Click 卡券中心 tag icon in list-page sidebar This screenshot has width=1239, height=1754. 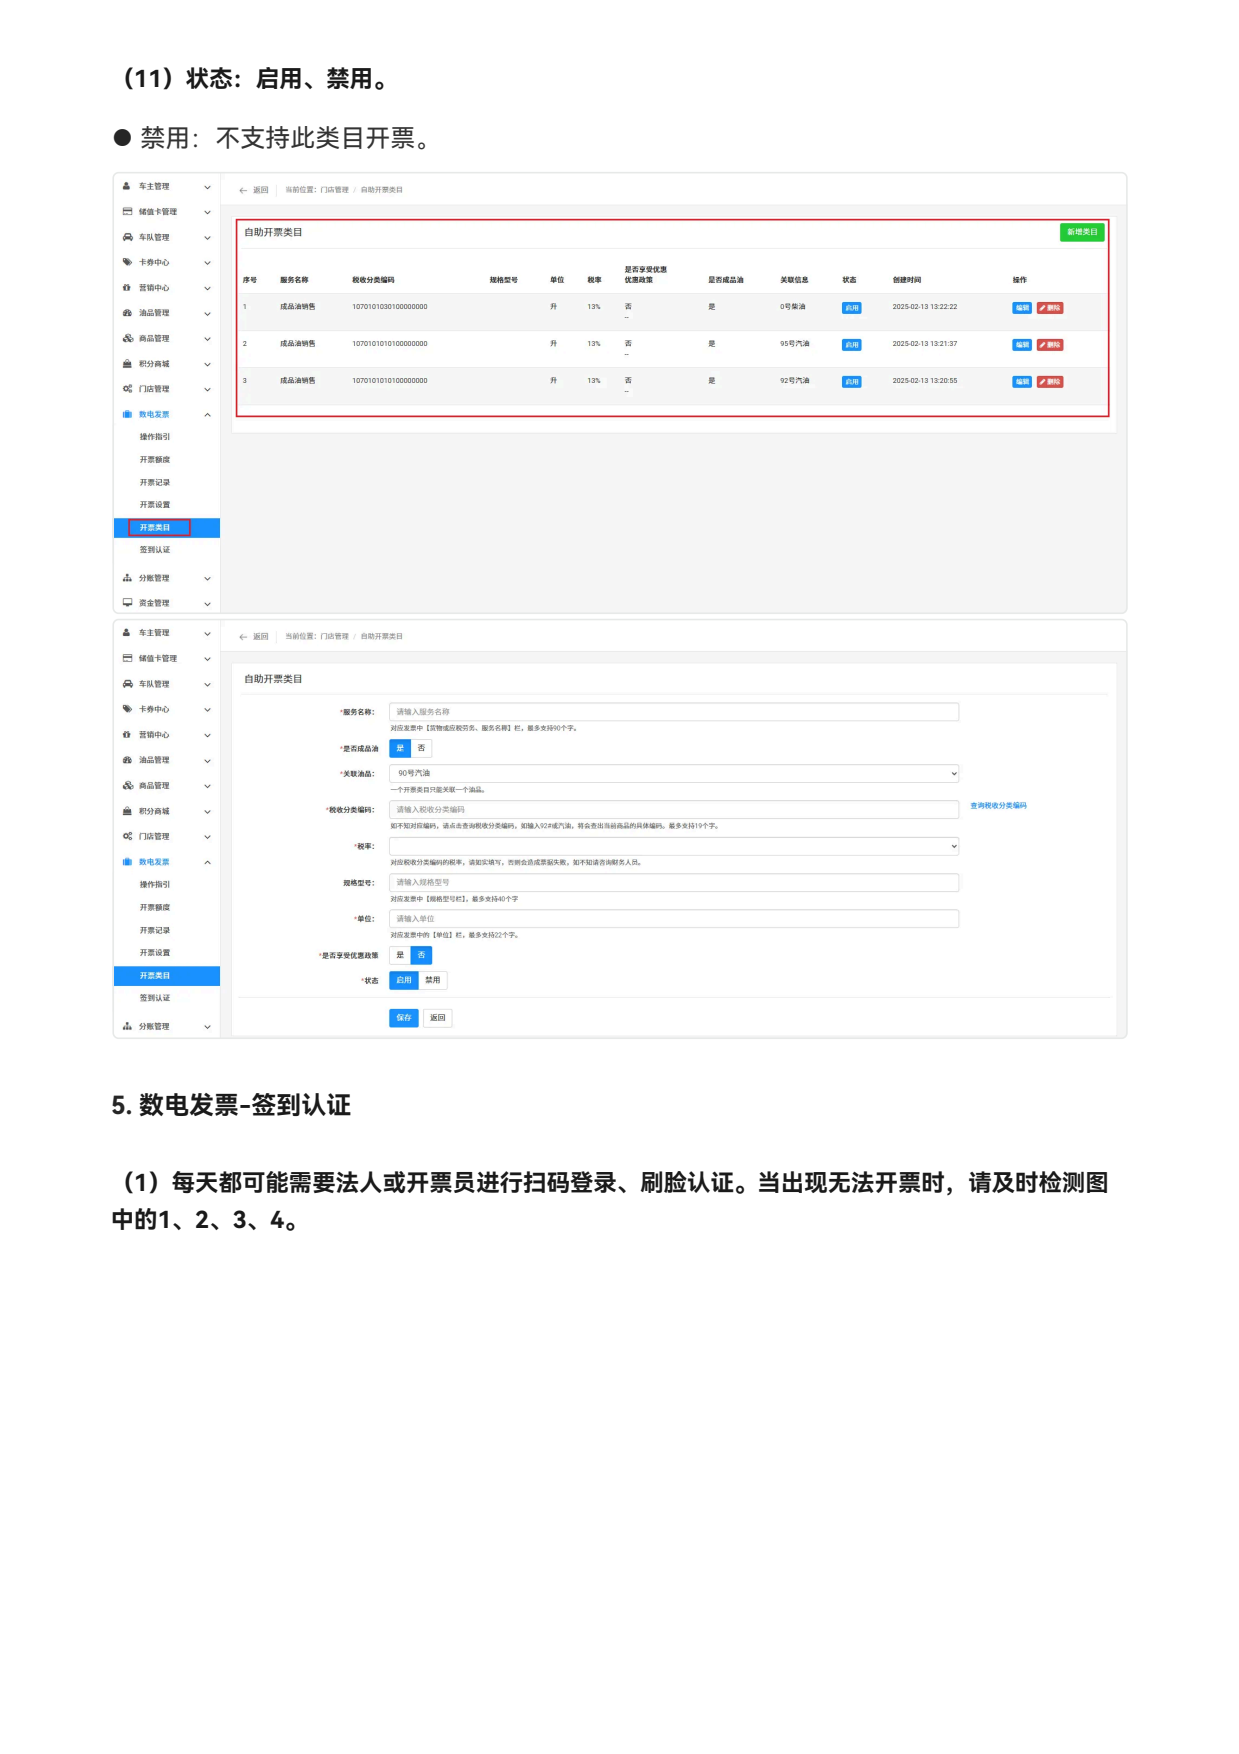click(x=127, y=262)
